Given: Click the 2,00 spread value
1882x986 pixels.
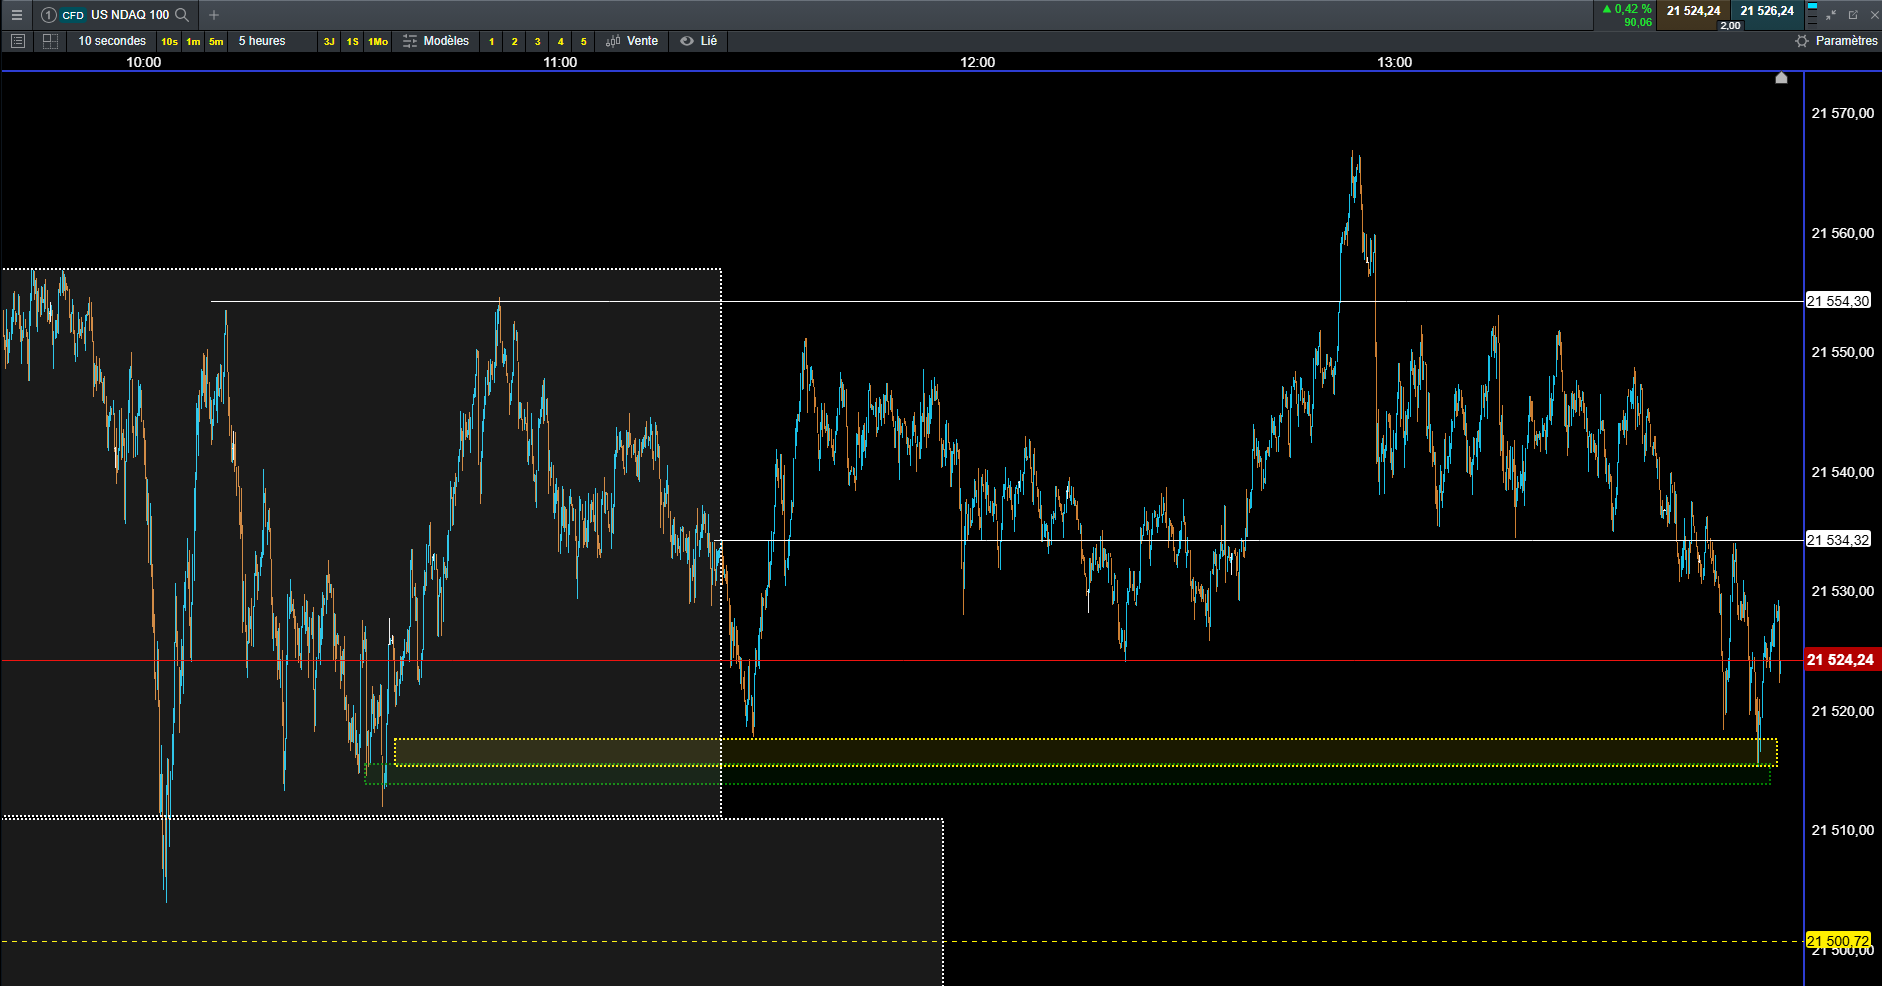Looking at the screenshot, I should click(1730, 26).
